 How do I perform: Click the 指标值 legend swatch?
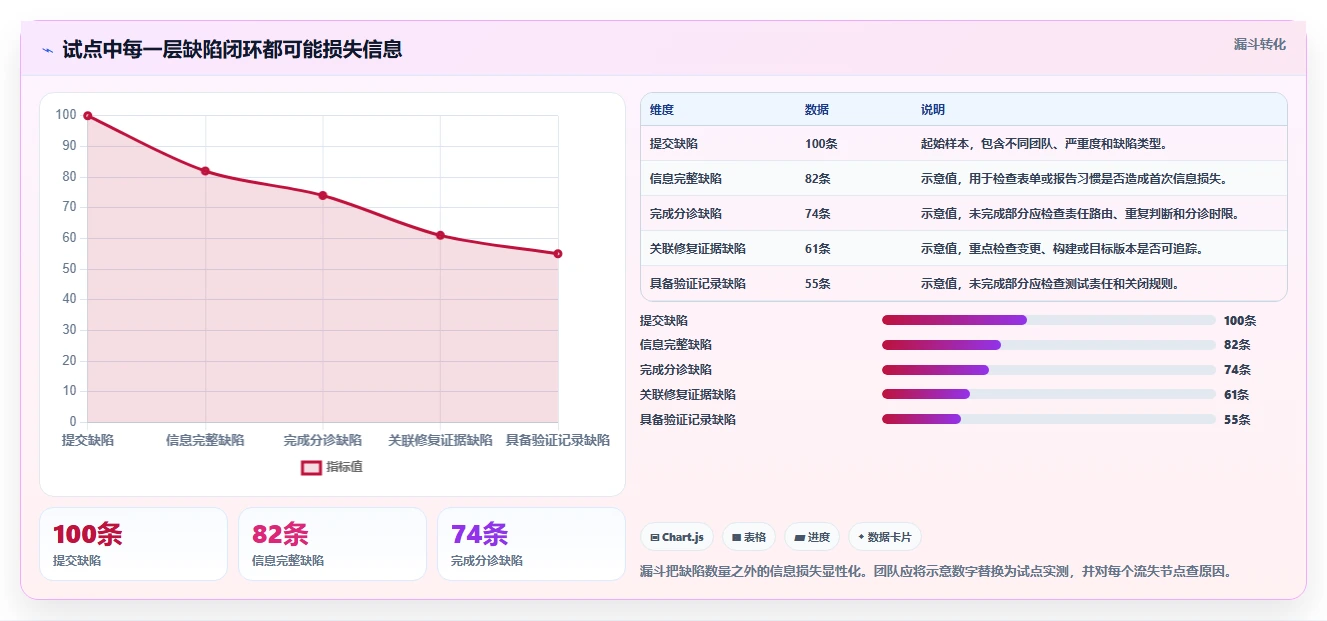[x=311, y=467]
